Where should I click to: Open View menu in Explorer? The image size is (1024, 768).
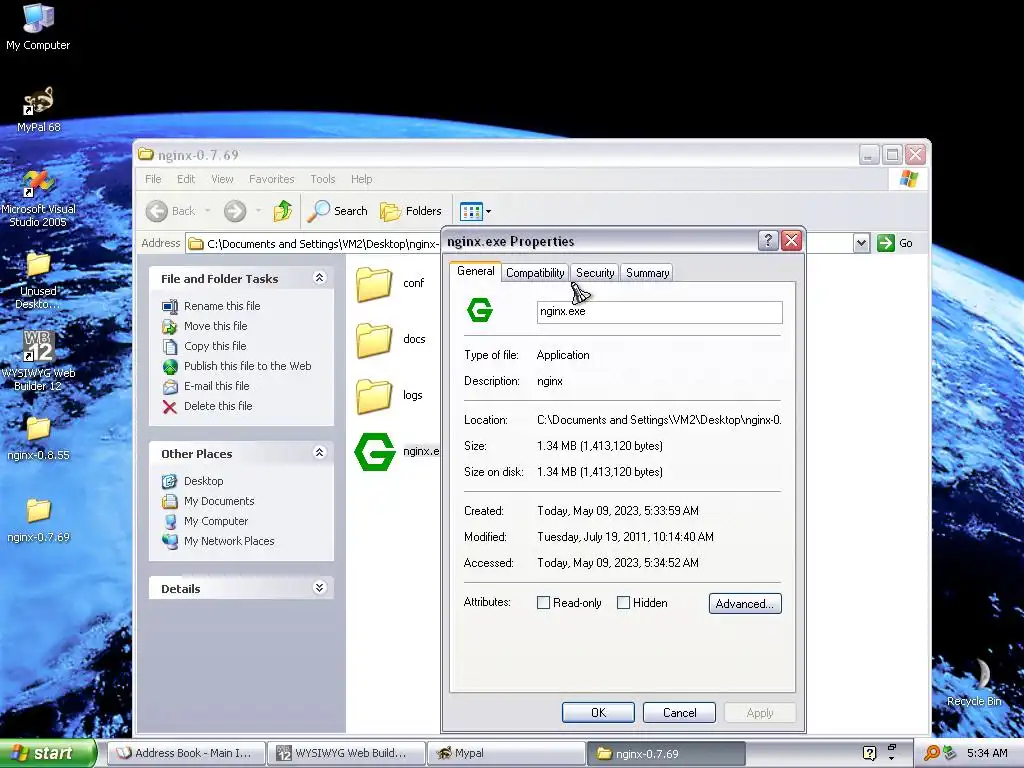[222, 179]
